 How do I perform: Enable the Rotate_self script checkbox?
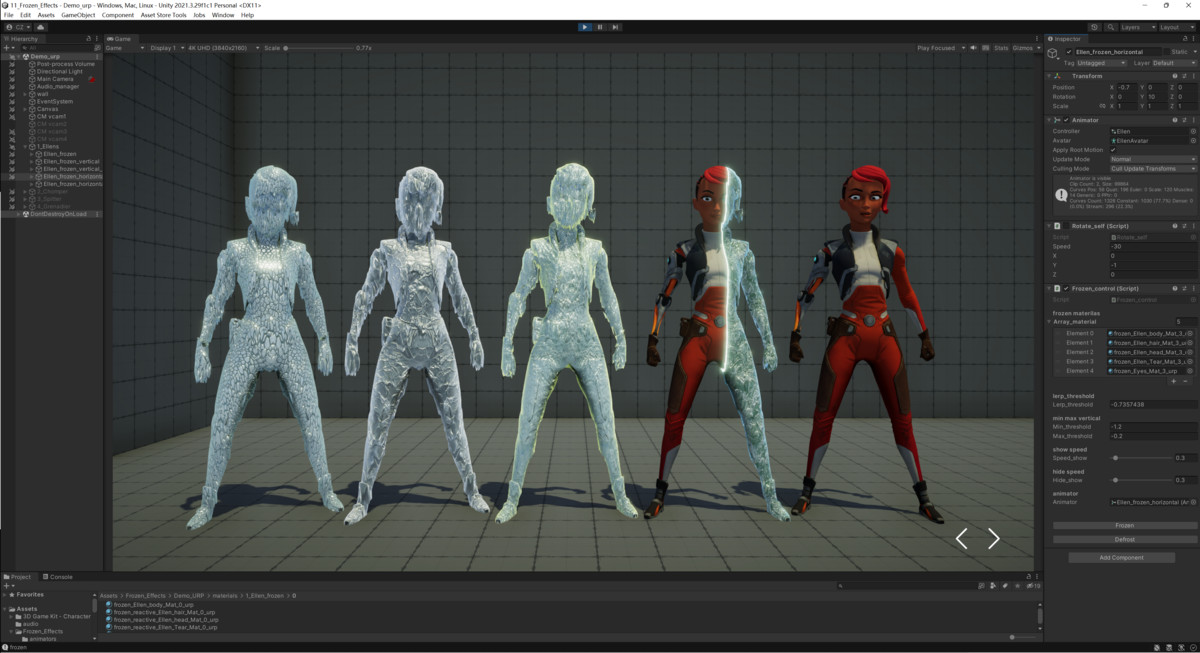(x=1066, y=226)
